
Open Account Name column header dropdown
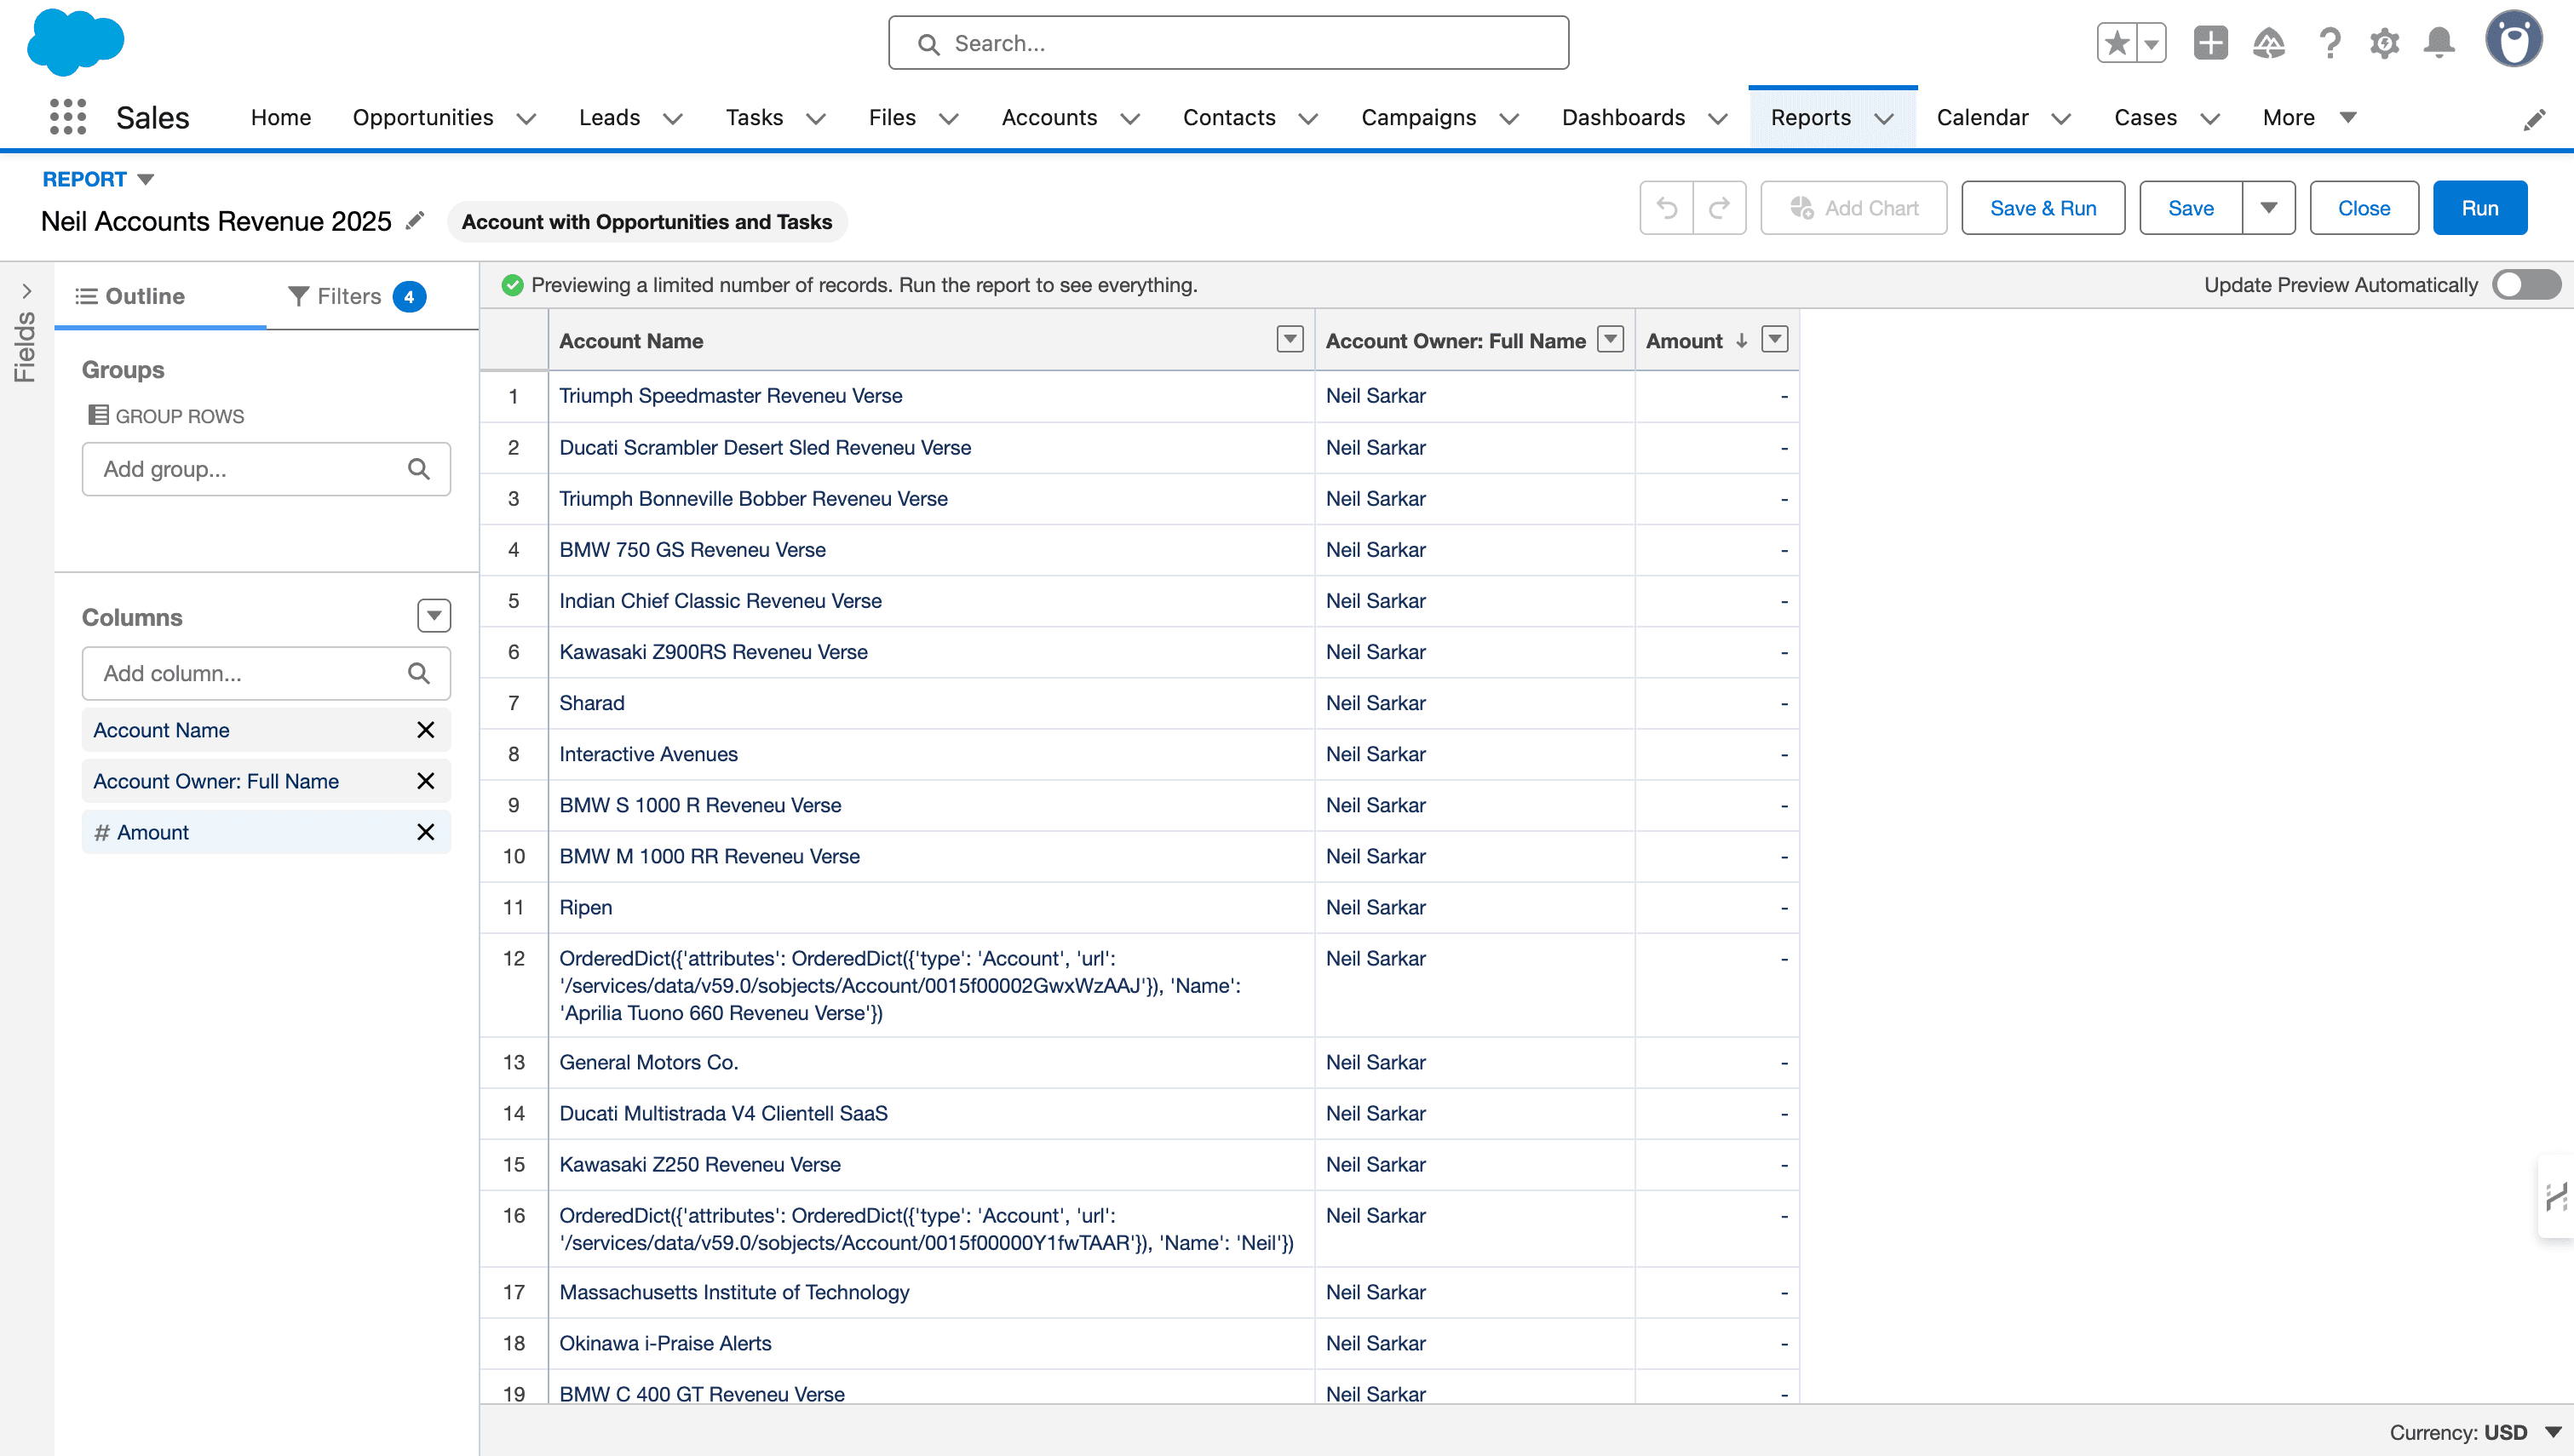[x=1290, y=340]
